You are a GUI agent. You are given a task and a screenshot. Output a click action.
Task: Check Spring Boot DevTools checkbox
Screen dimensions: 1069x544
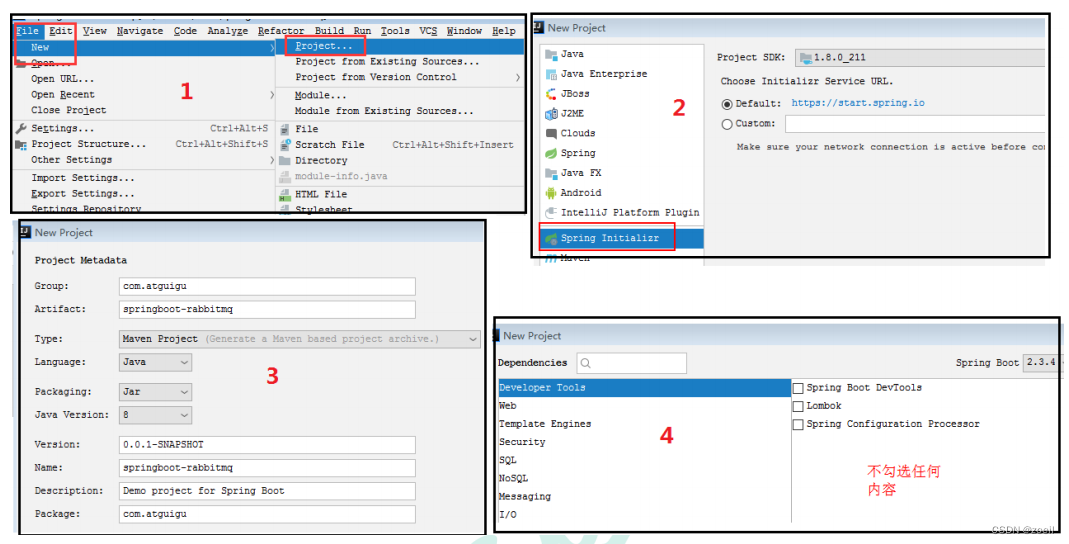click(x=798, y=388)
